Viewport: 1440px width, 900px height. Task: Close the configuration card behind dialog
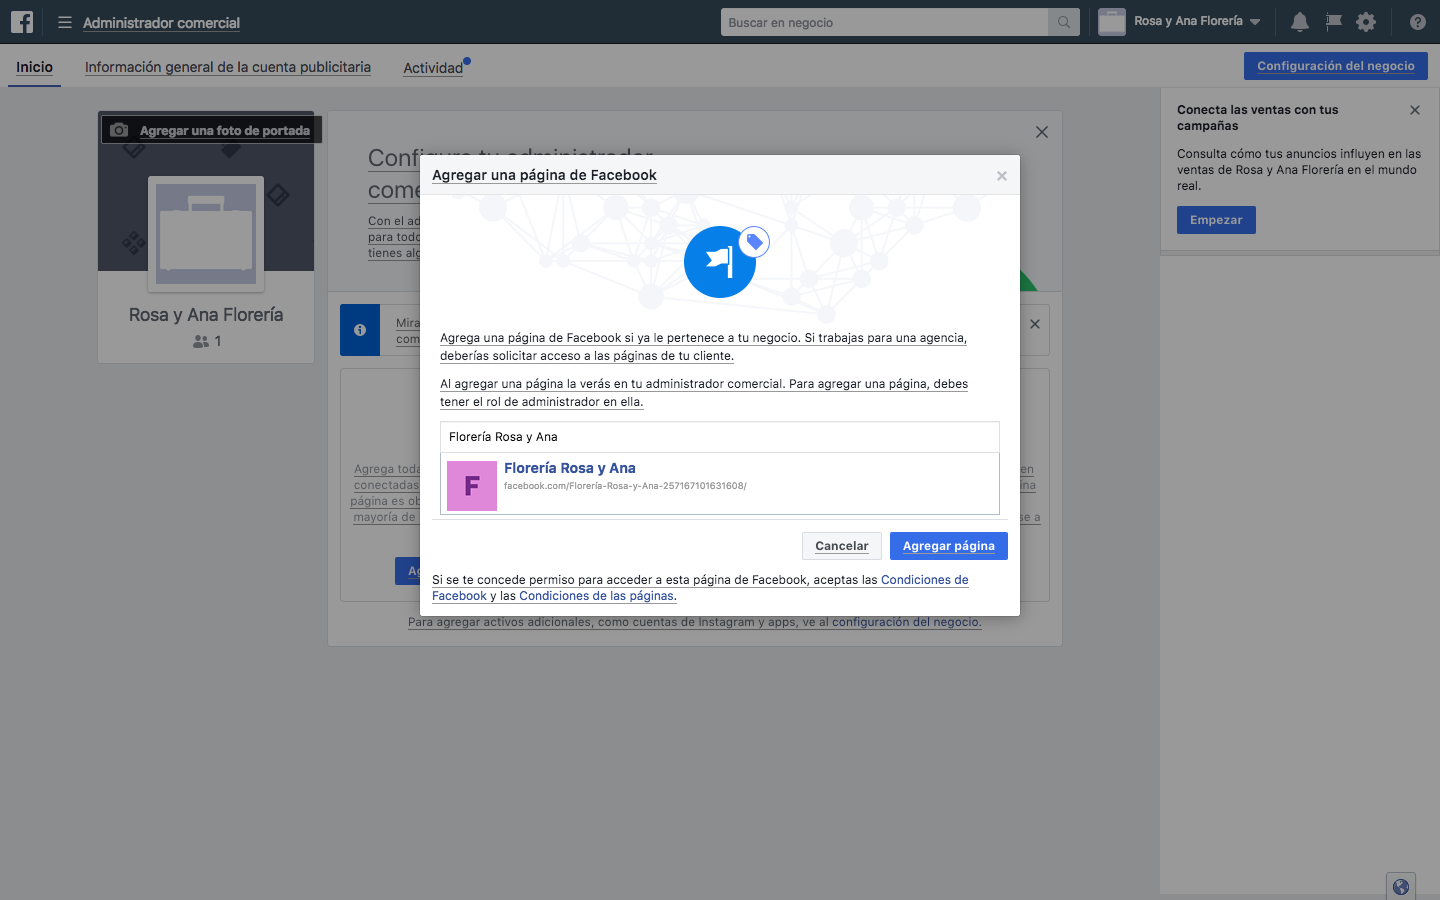(1042, 132)
